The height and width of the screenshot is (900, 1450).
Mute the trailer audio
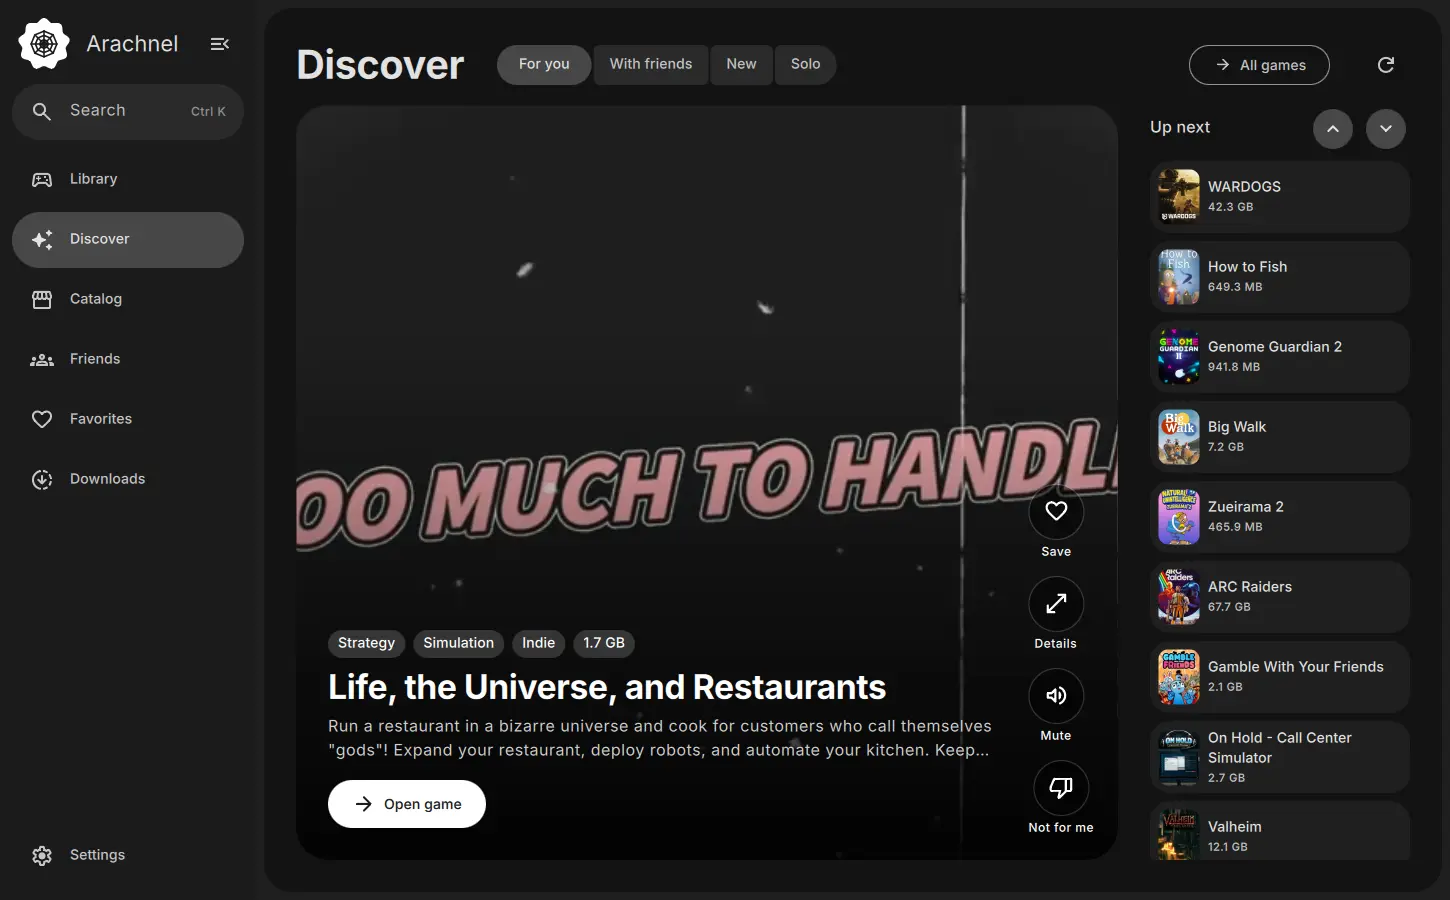click(1056, 696)
